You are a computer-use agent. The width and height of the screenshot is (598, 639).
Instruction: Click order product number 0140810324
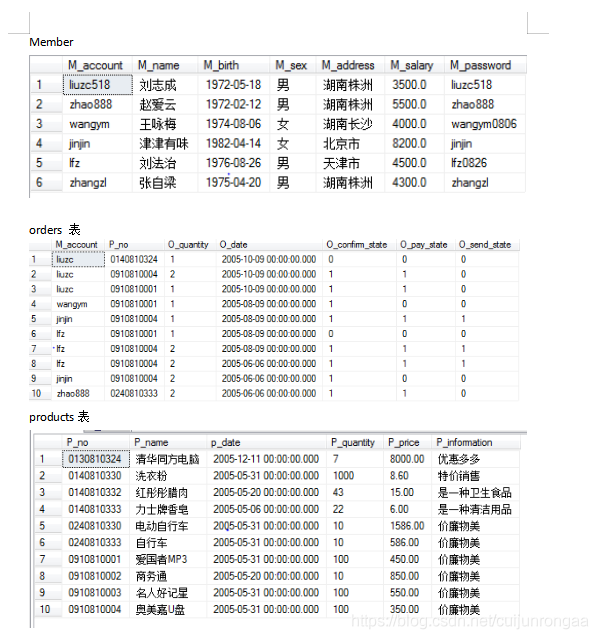click(134, 259)
